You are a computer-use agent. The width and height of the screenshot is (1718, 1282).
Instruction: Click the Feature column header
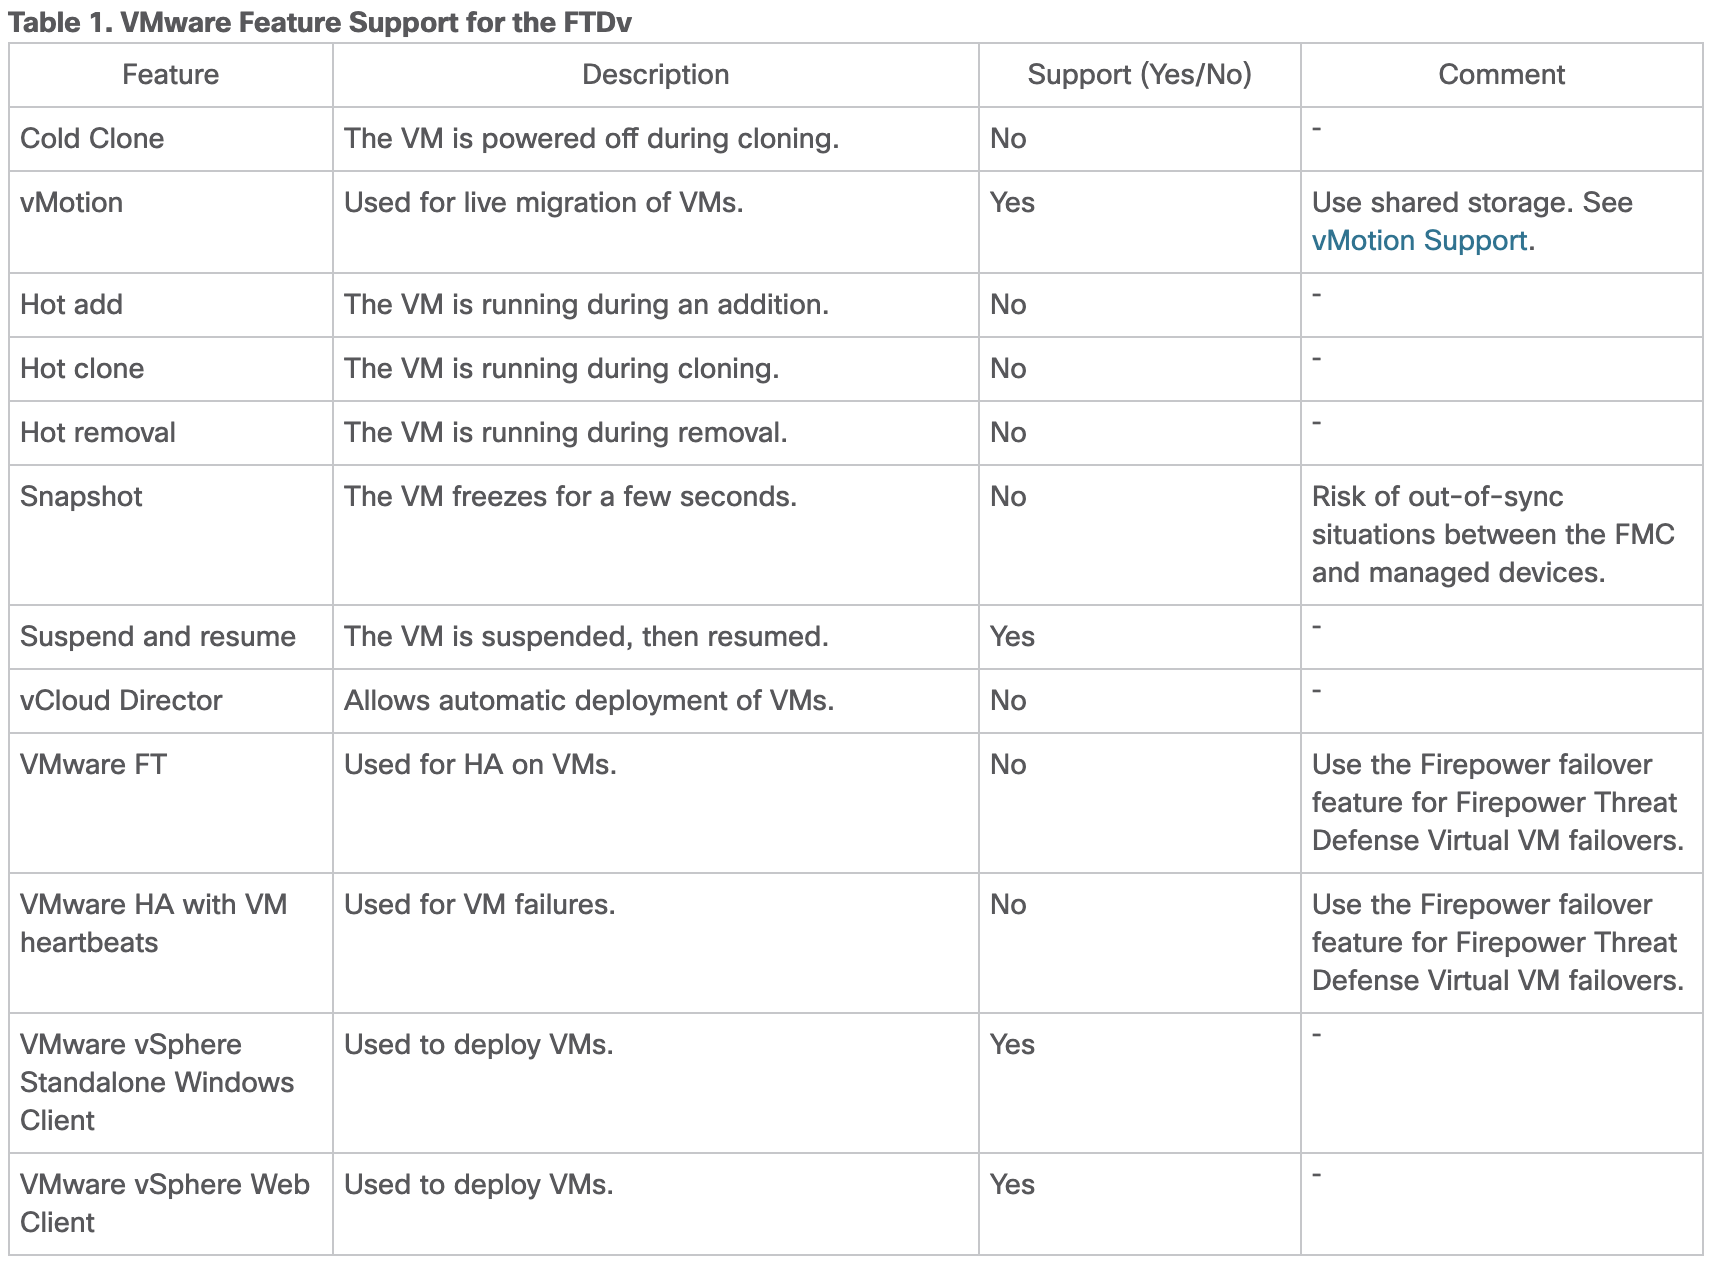pyautogui.click(x=170, y=75)
